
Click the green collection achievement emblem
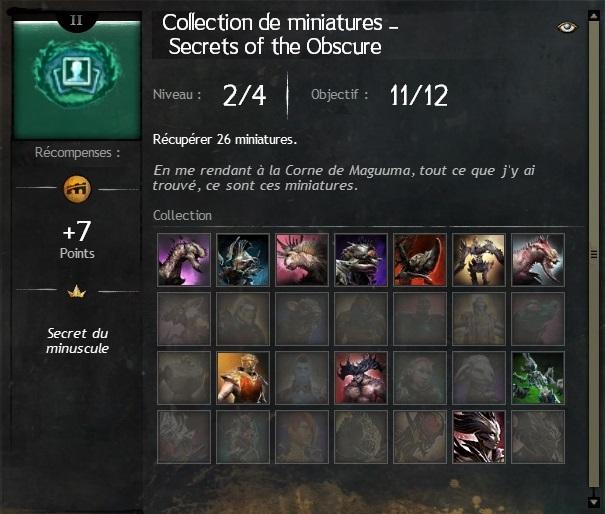pos(77,74)
